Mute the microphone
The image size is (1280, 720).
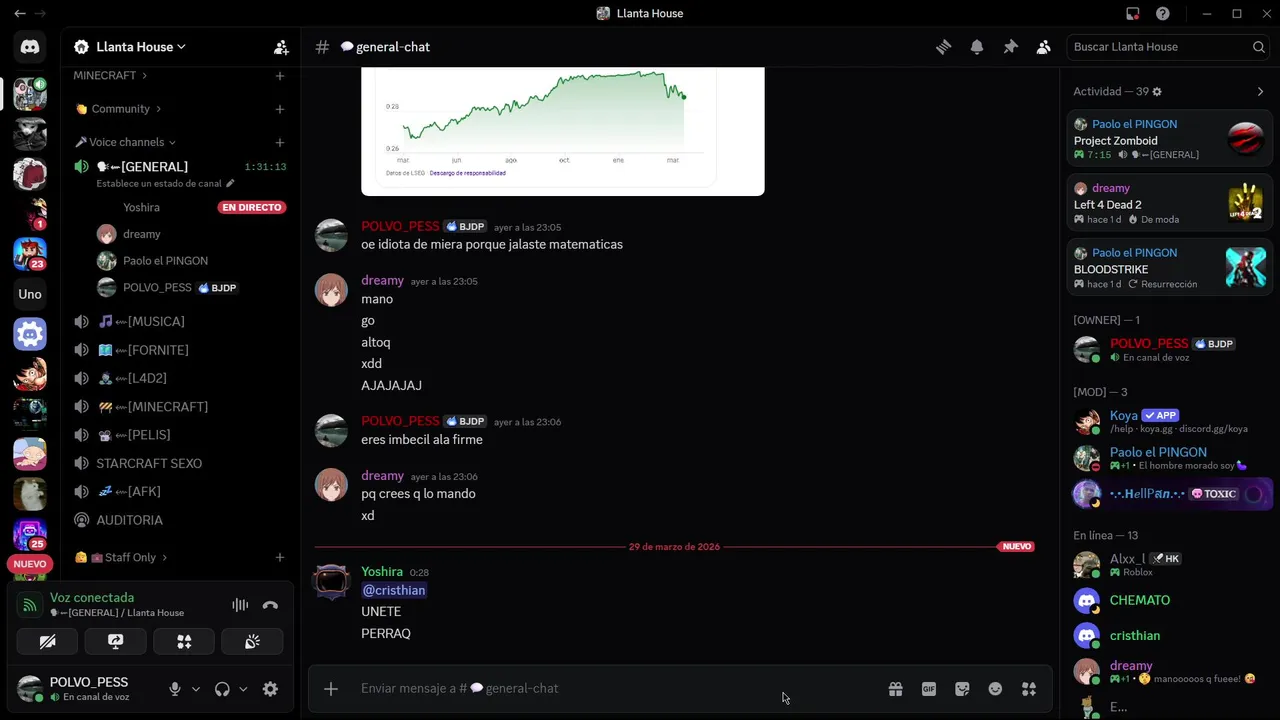(x=175, y=689)
